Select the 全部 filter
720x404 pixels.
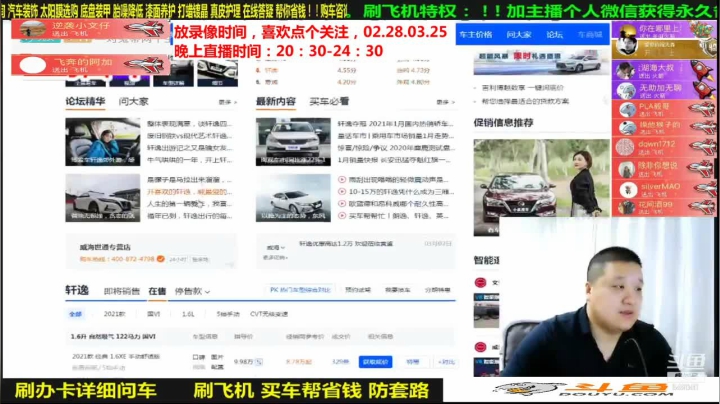pyautogui.click(x=75, y=314)
